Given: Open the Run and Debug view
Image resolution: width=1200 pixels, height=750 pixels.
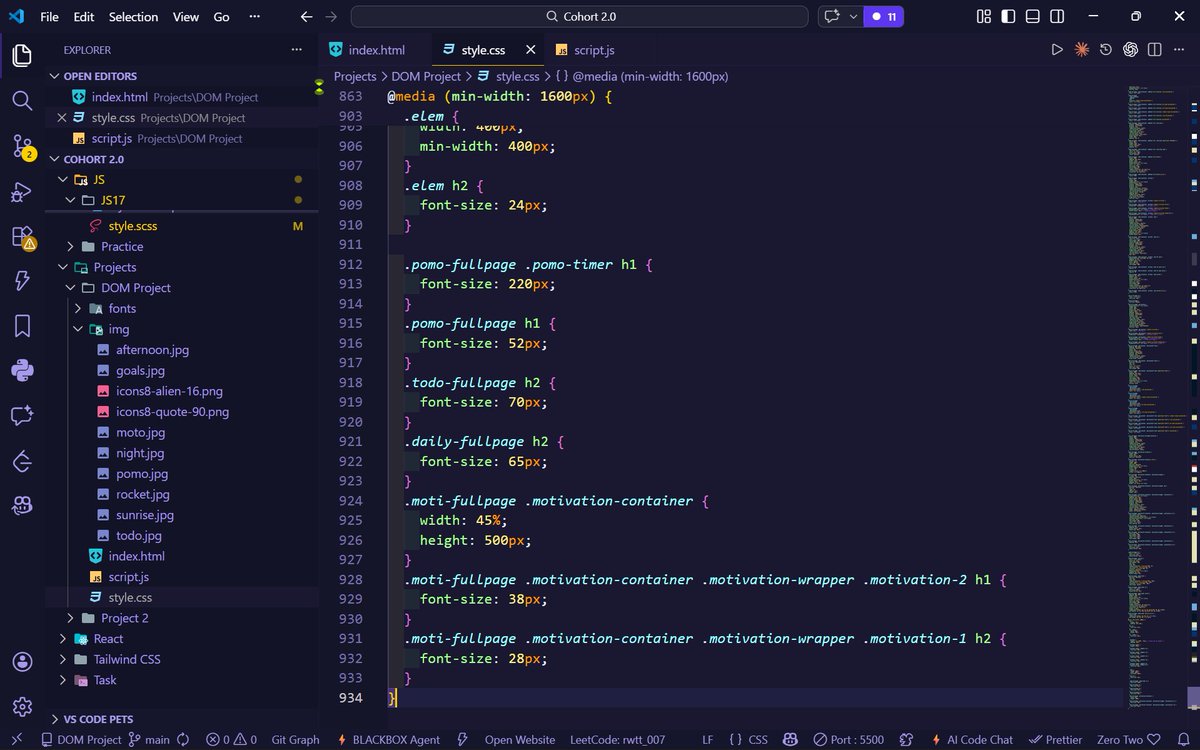Looking at the screenshot, I should (x=22, y=191).
